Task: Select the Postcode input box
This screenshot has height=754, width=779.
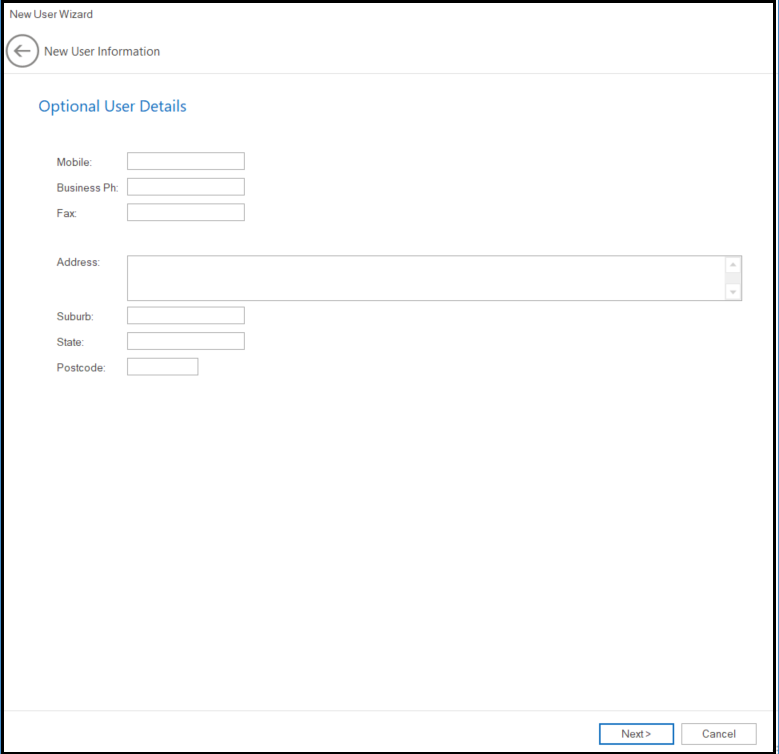Action: tap(162, 367)
